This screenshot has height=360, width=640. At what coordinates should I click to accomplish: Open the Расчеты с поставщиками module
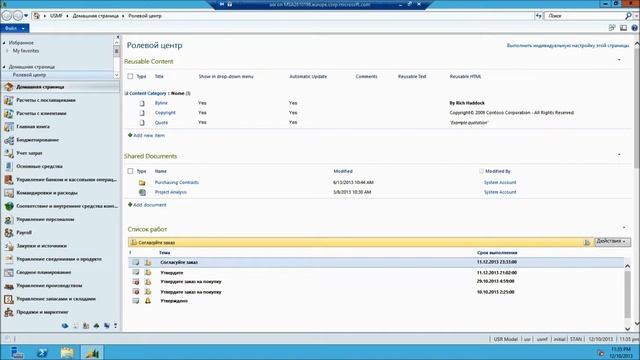tap(46, 100)
